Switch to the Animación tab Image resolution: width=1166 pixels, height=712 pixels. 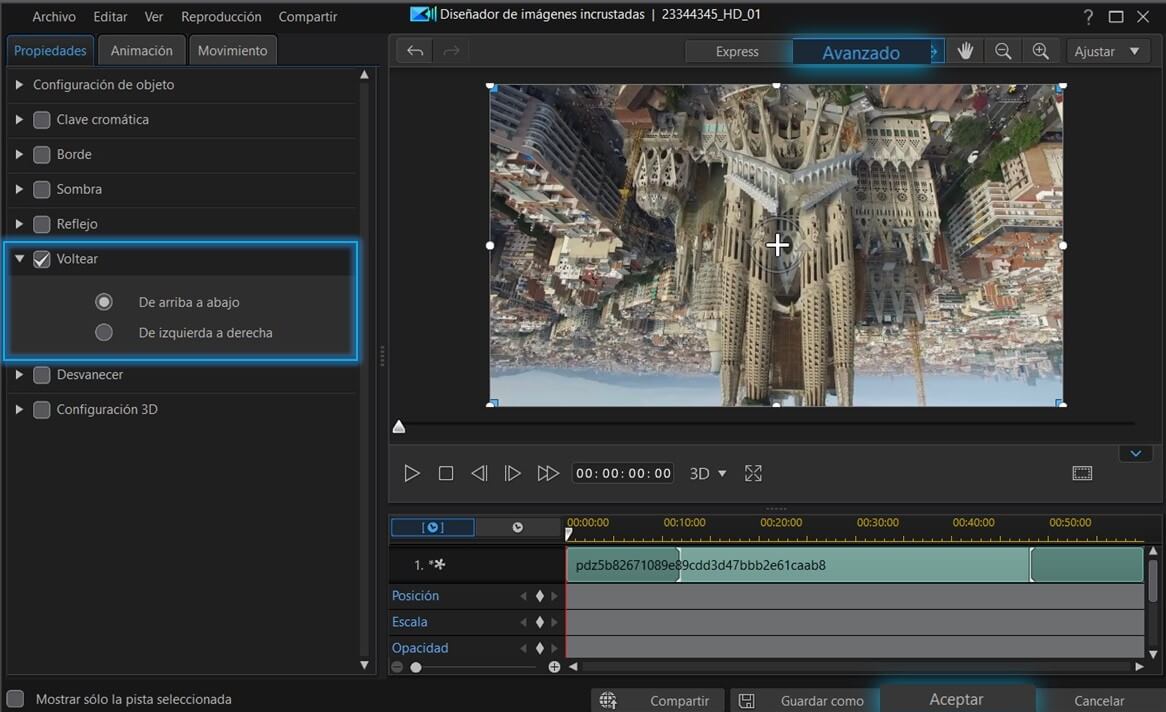[141, 50]
